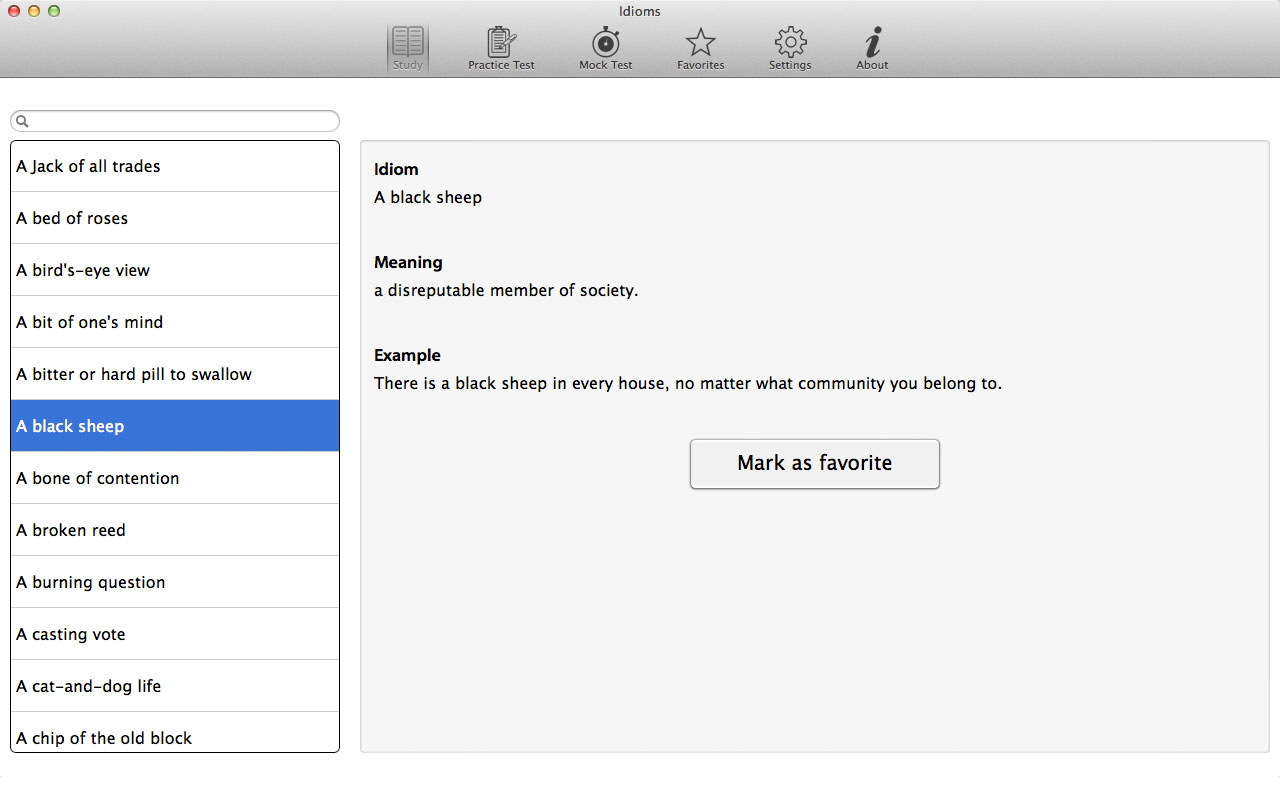Click the green window zoom button

54,11
